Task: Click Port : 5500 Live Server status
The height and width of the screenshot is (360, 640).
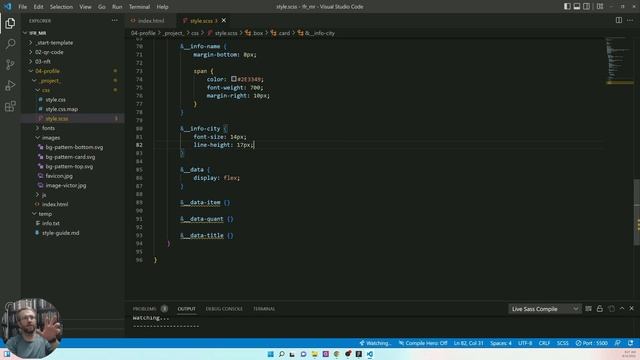Action: tap(591, 343)
